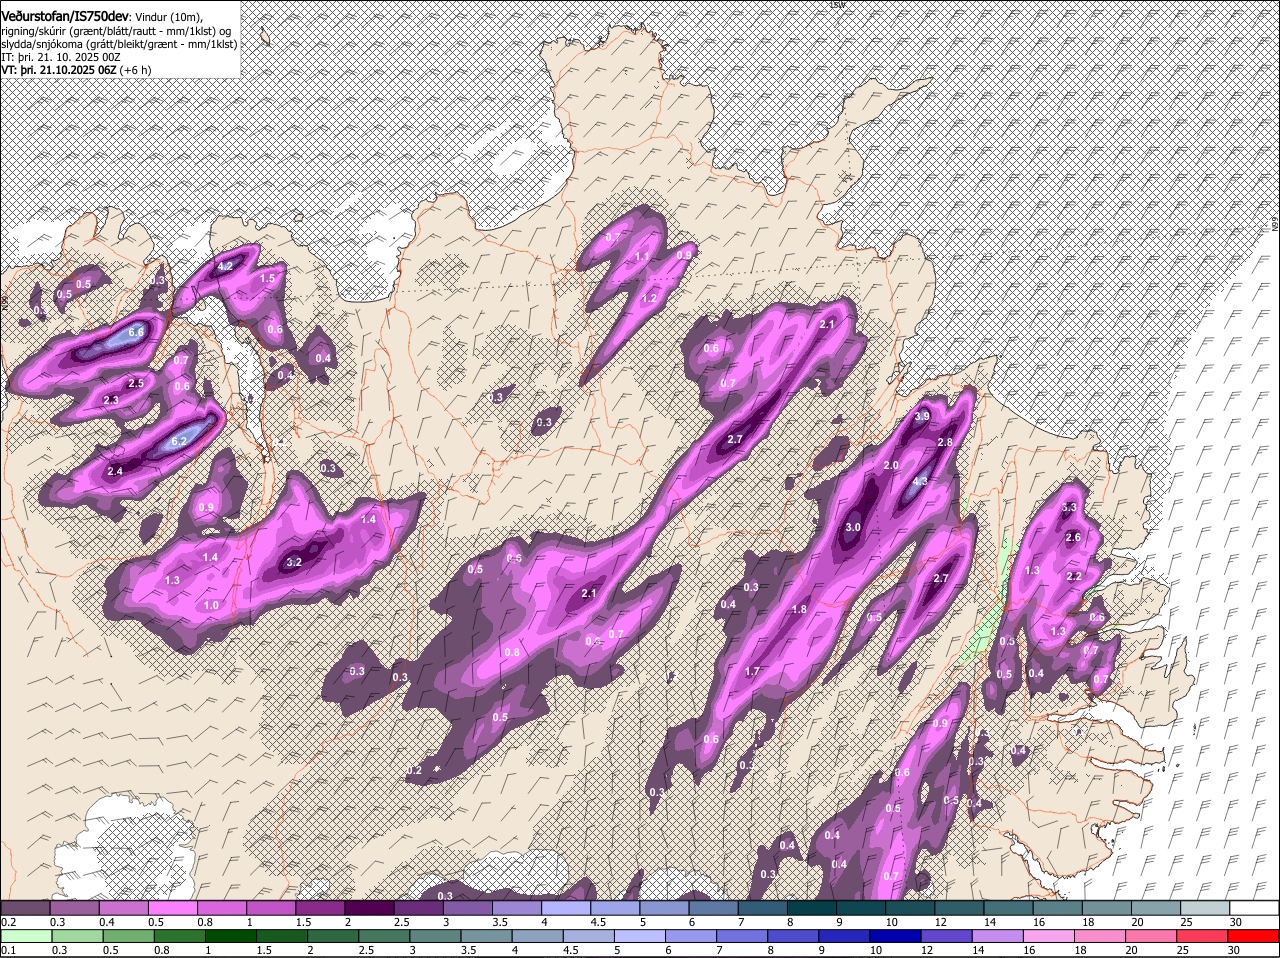Select the 3.0 map value
Image resolution: width=1280 pixels, height=958 pixels.
coord(853,527)
